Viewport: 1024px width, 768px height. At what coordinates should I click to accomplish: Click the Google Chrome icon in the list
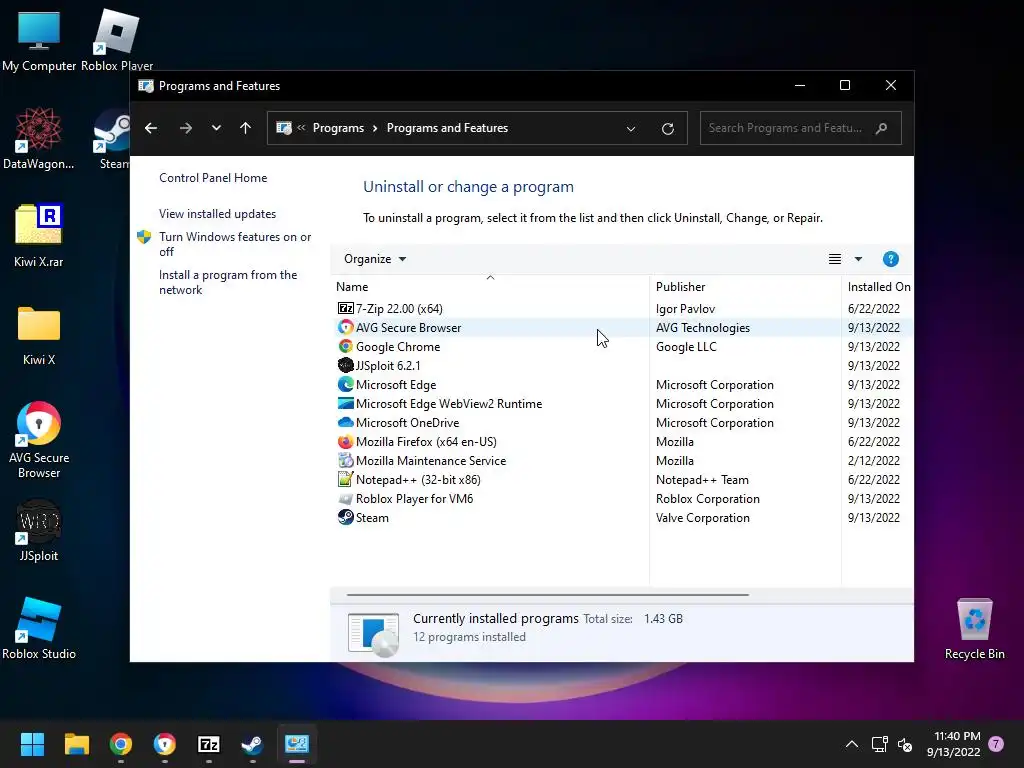345,347
